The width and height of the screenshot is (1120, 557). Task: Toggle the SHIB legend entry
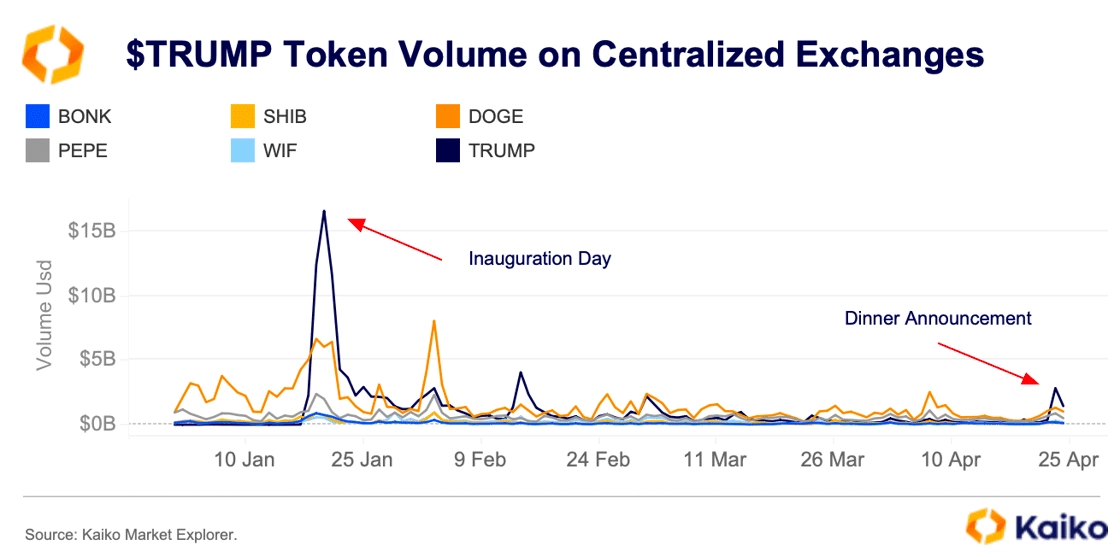[269, 116]
